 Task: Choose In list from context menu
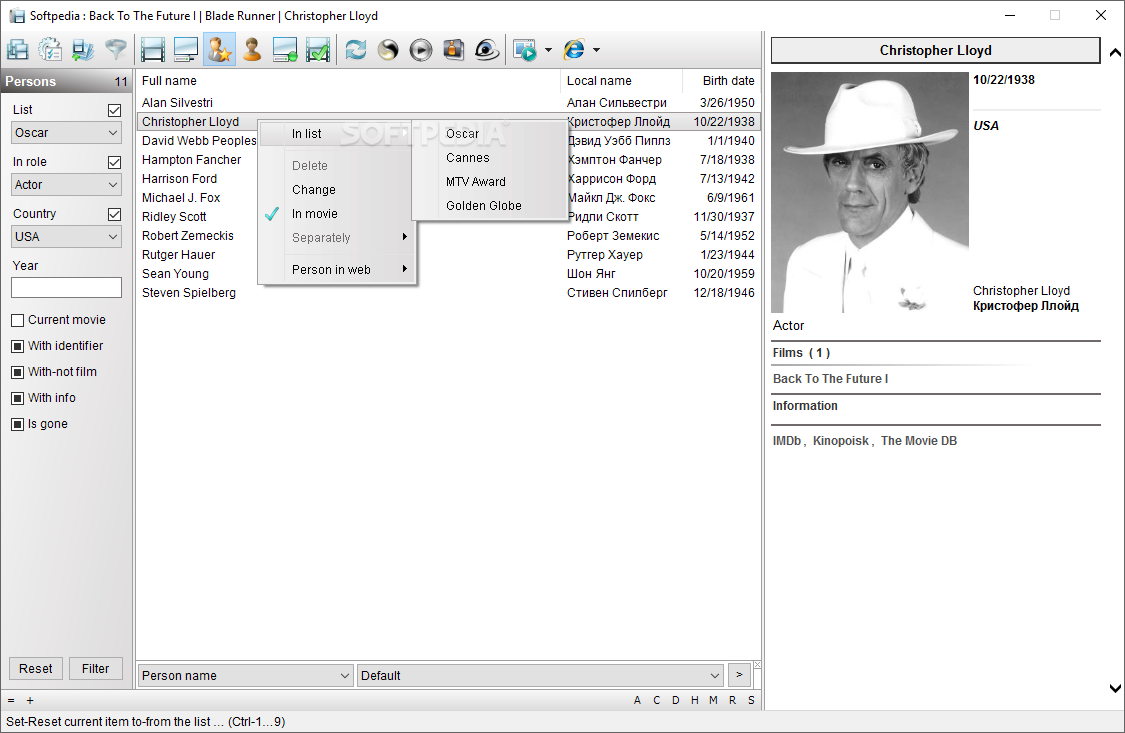pyautogui.click(x=337, y=133)
